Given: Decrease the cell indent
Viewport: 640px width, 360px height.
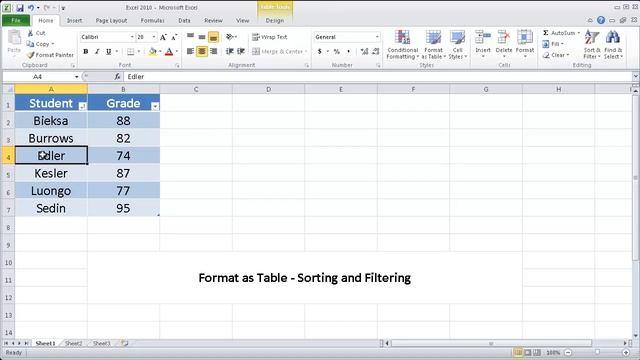Looking at the screenshot, I should click(230, 51).
